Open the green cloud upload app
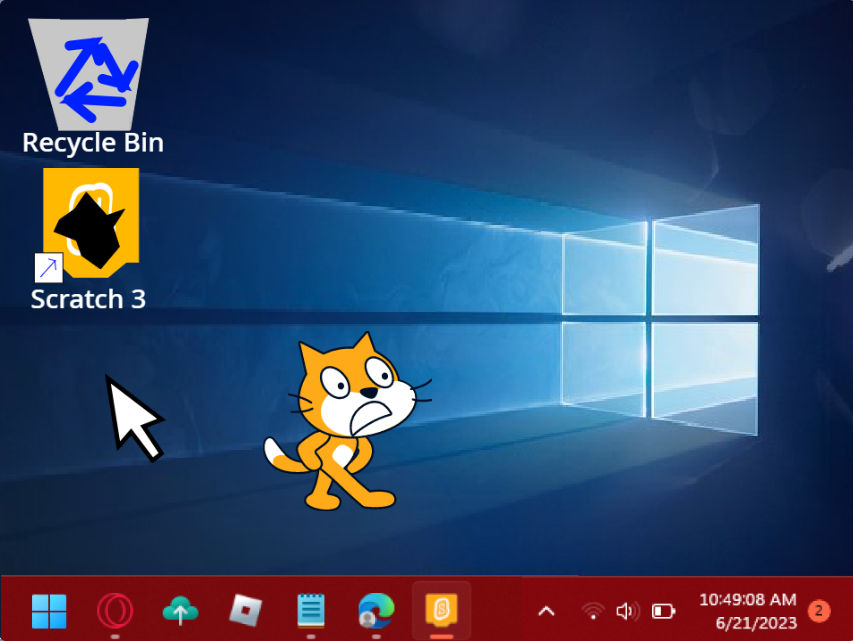Image resolution: width=853 pixels, height=641 pixels. pyautogui.click(x=181, y=611)
